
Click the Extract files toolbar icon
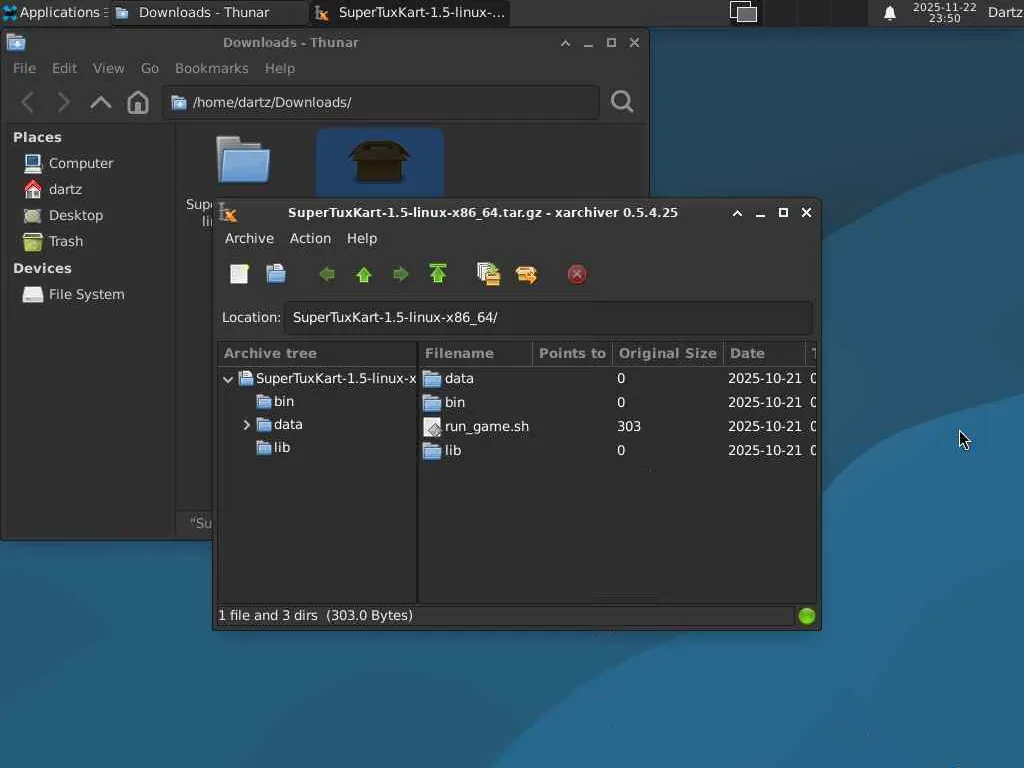click(526, 274)
